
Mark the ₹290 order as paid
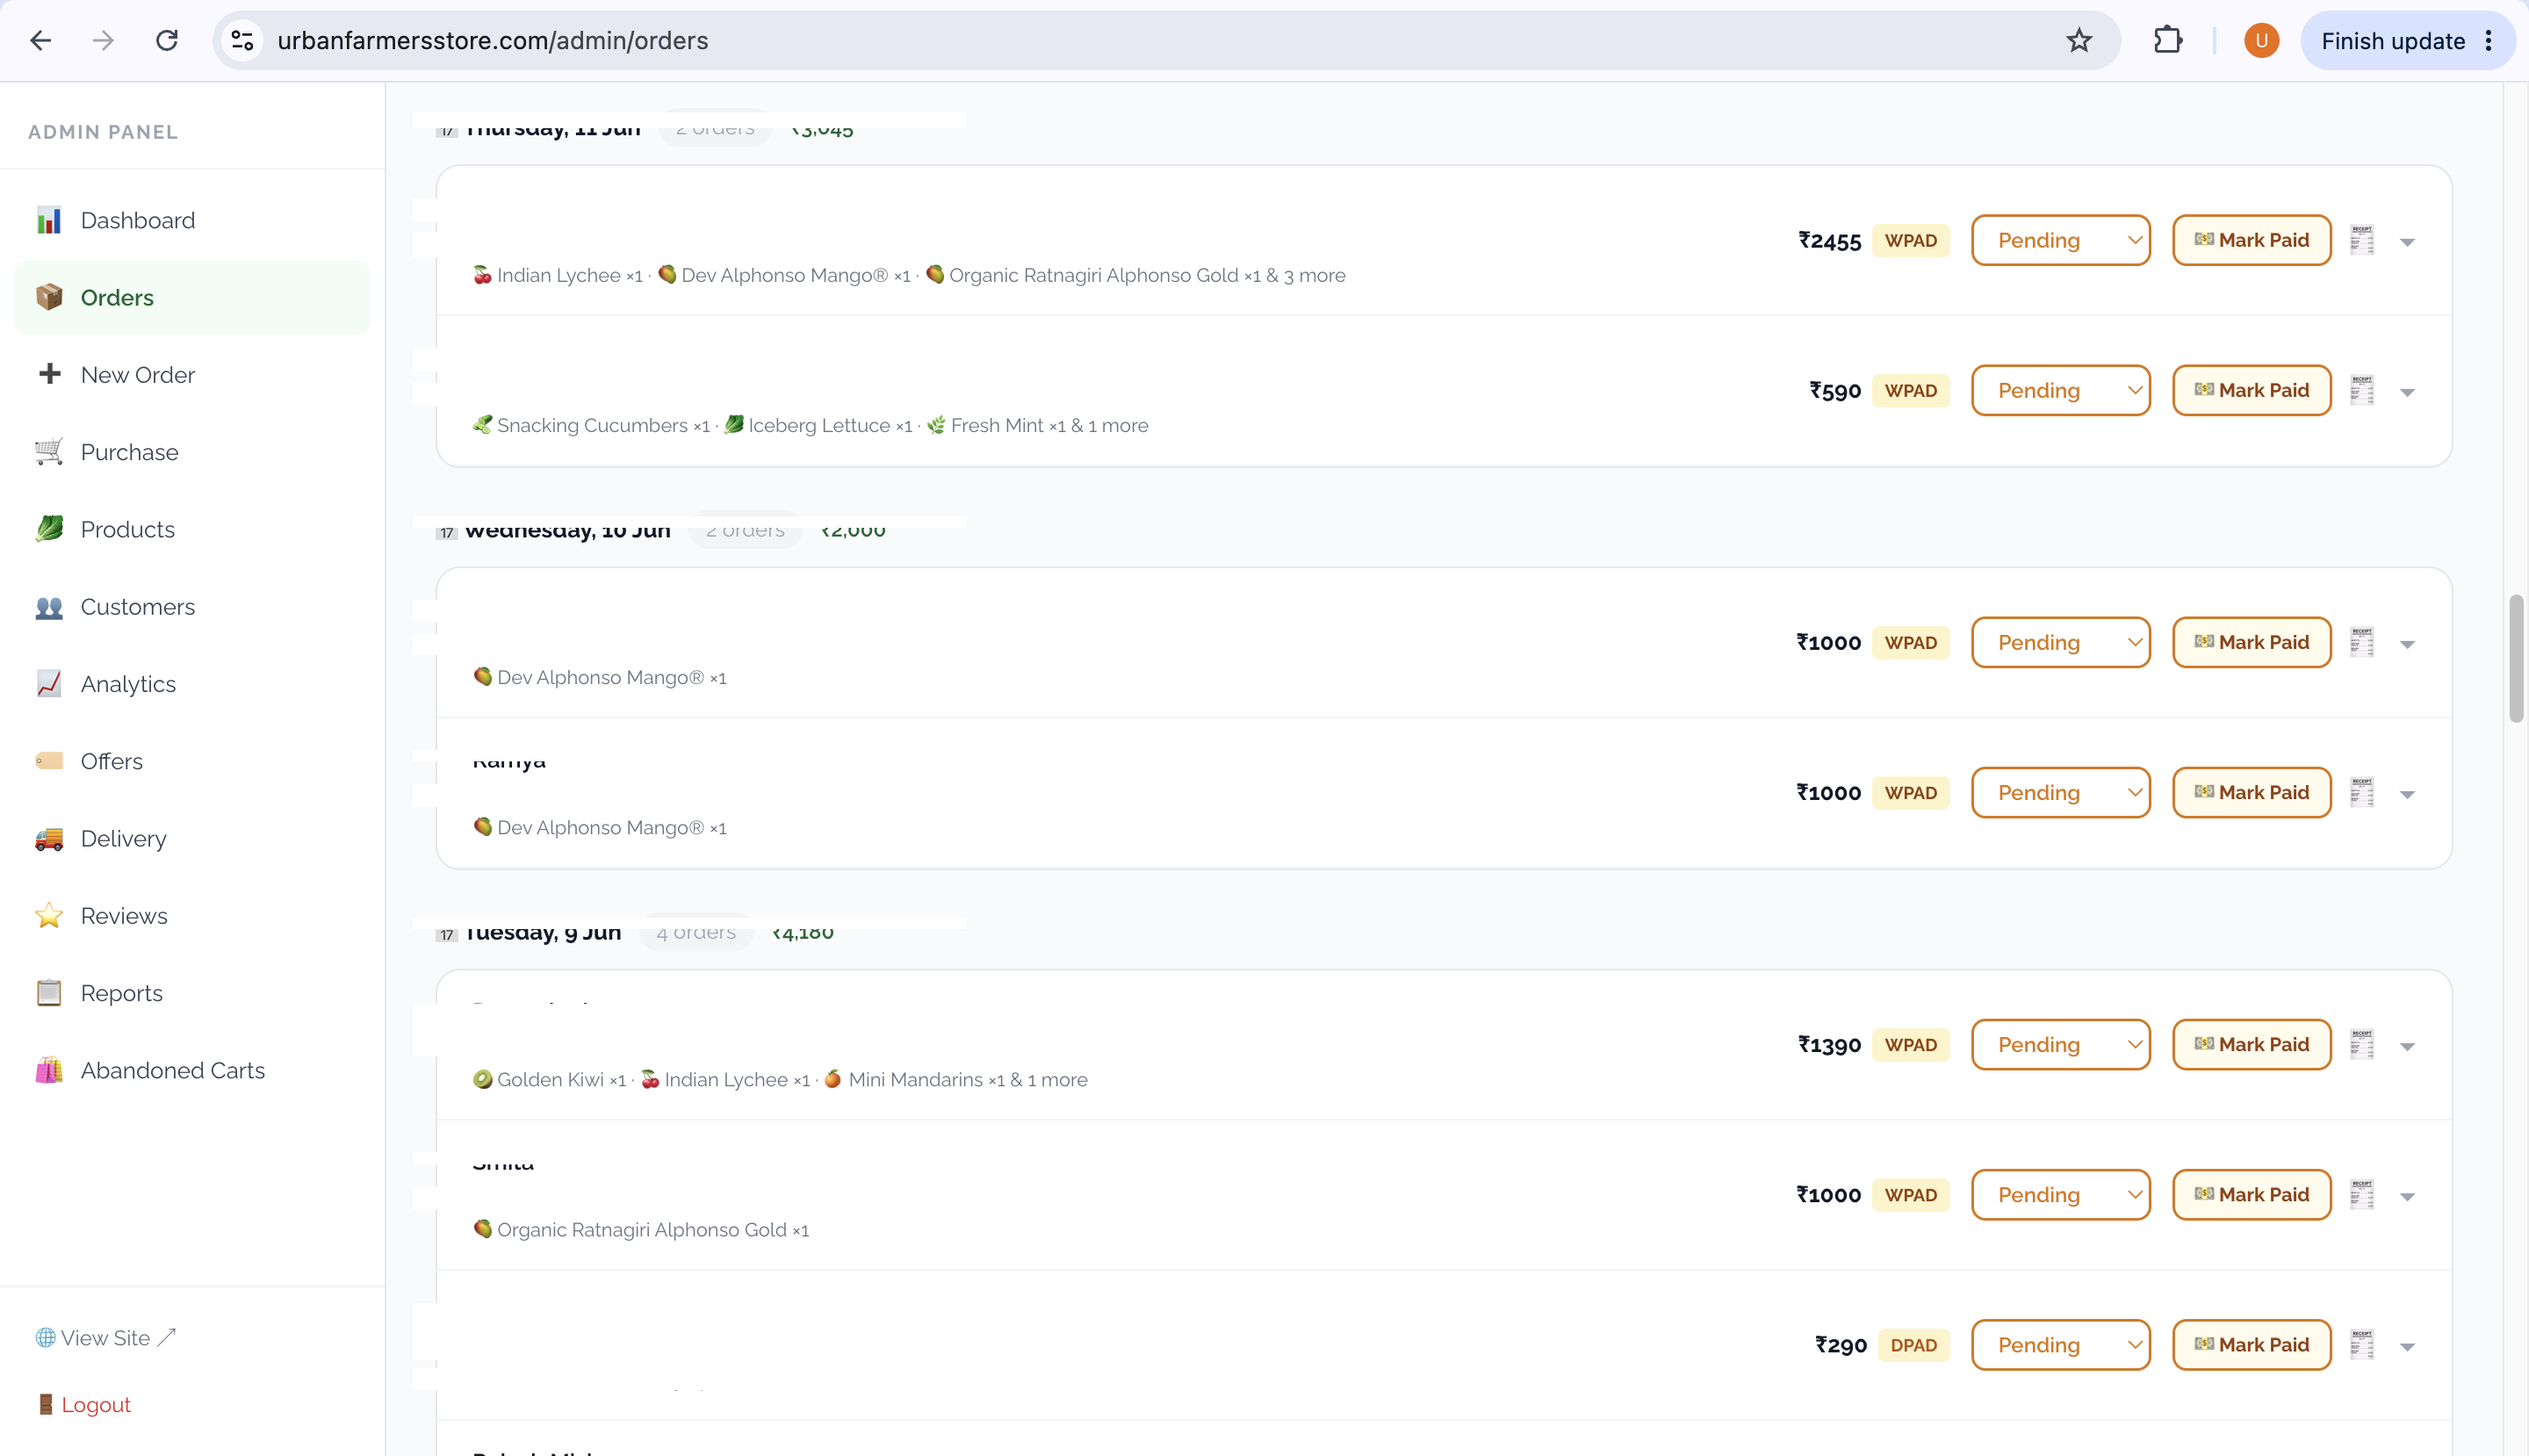(x=2252, y=1345)
